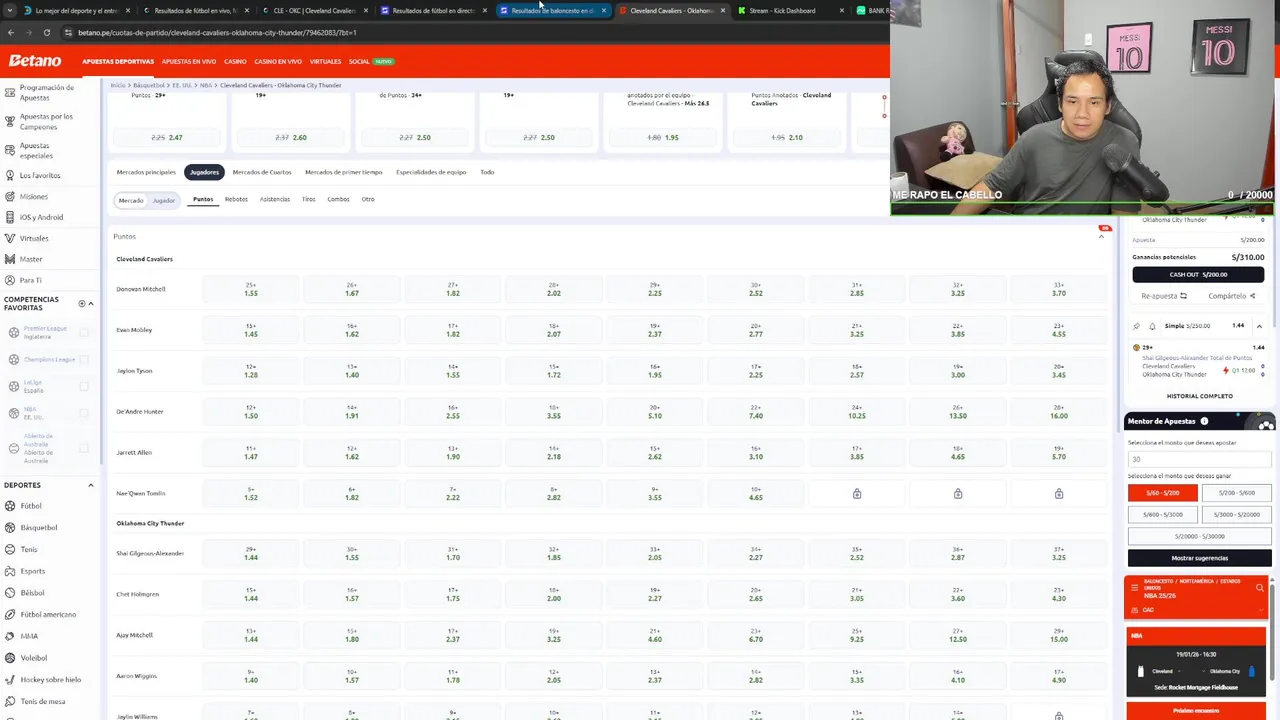Open the iOS y Android icon
This screenshot has height=720, width=1280.
[9, 217]
